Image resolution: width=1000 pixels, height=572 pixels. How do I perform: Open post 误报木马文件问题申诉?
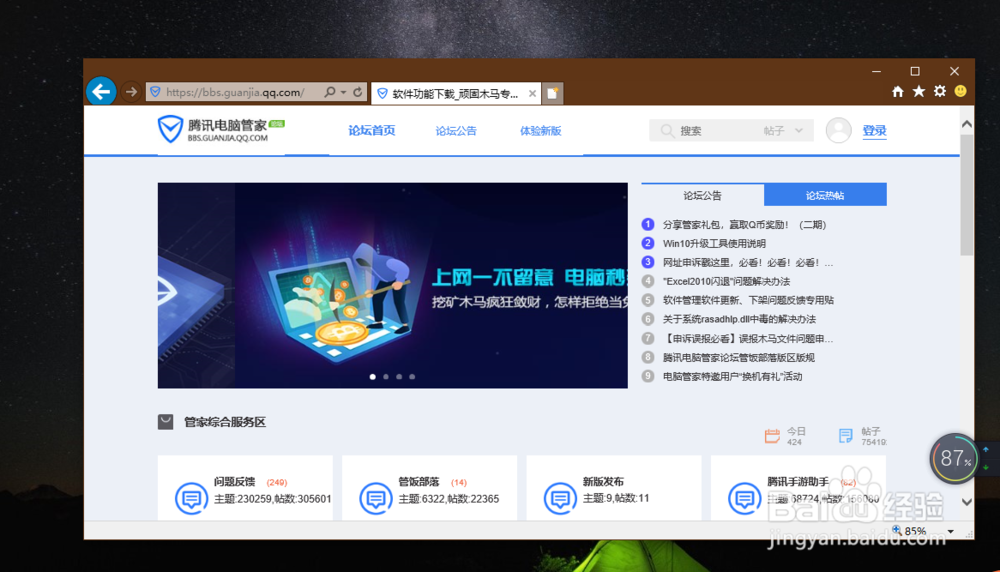(x=747, y=339)
